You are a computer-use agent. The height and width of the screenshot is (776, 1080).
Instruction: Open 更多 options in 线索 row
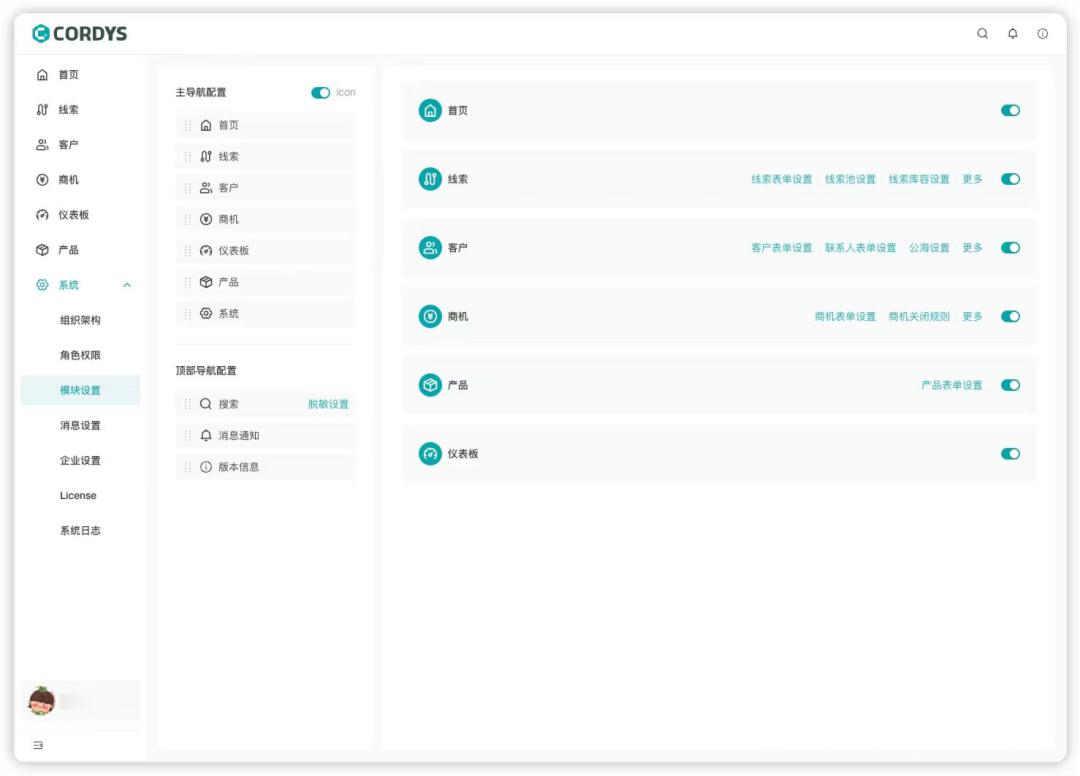[972, 180]
